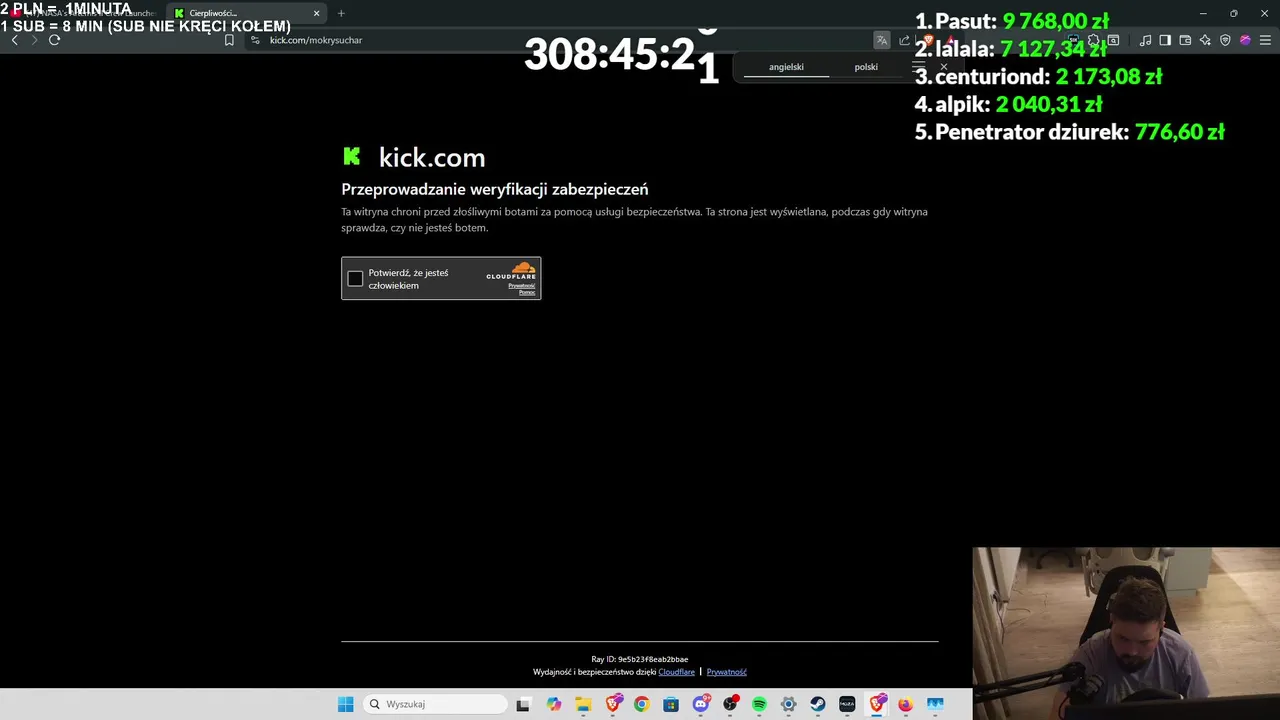Open Copilot from the taskbar
The height and width of the screenshot is (720, 1280).
pyautogui.click(x=554, y=704)
